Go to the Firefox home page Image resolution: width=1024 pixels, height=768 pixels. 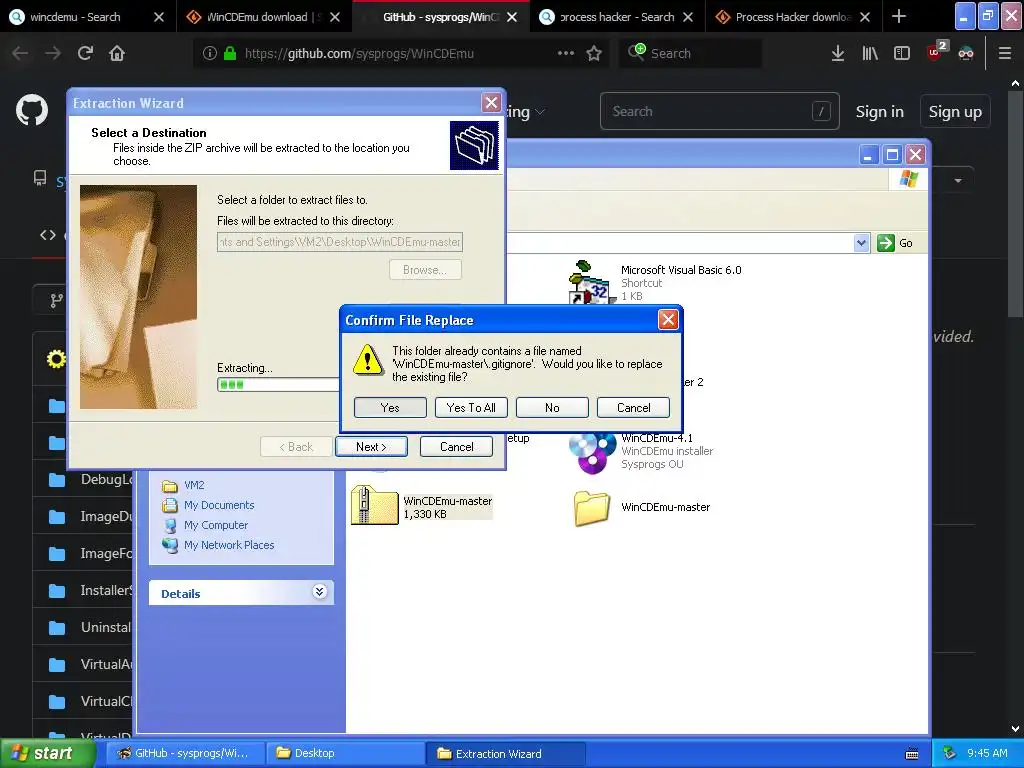117,54
